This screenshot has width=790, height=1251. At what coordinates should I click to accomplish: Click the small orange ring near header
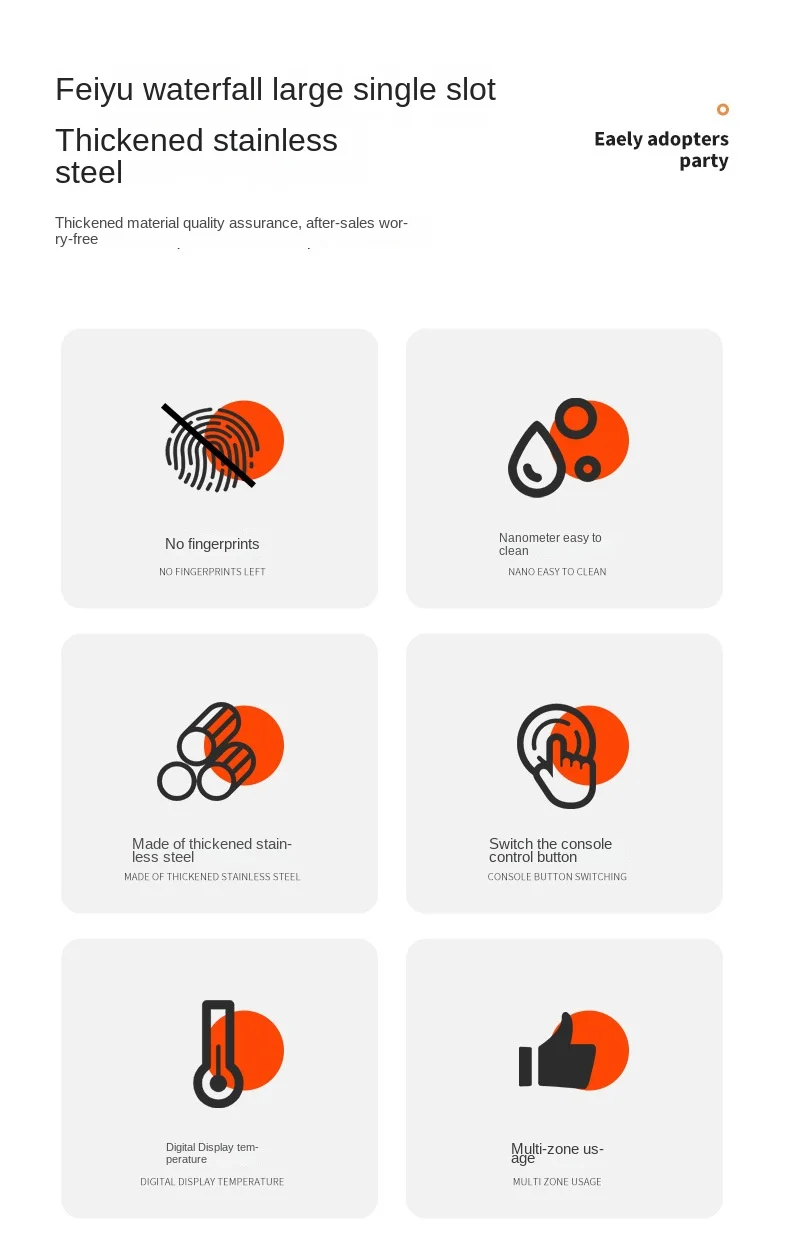[x=723, y=110]
